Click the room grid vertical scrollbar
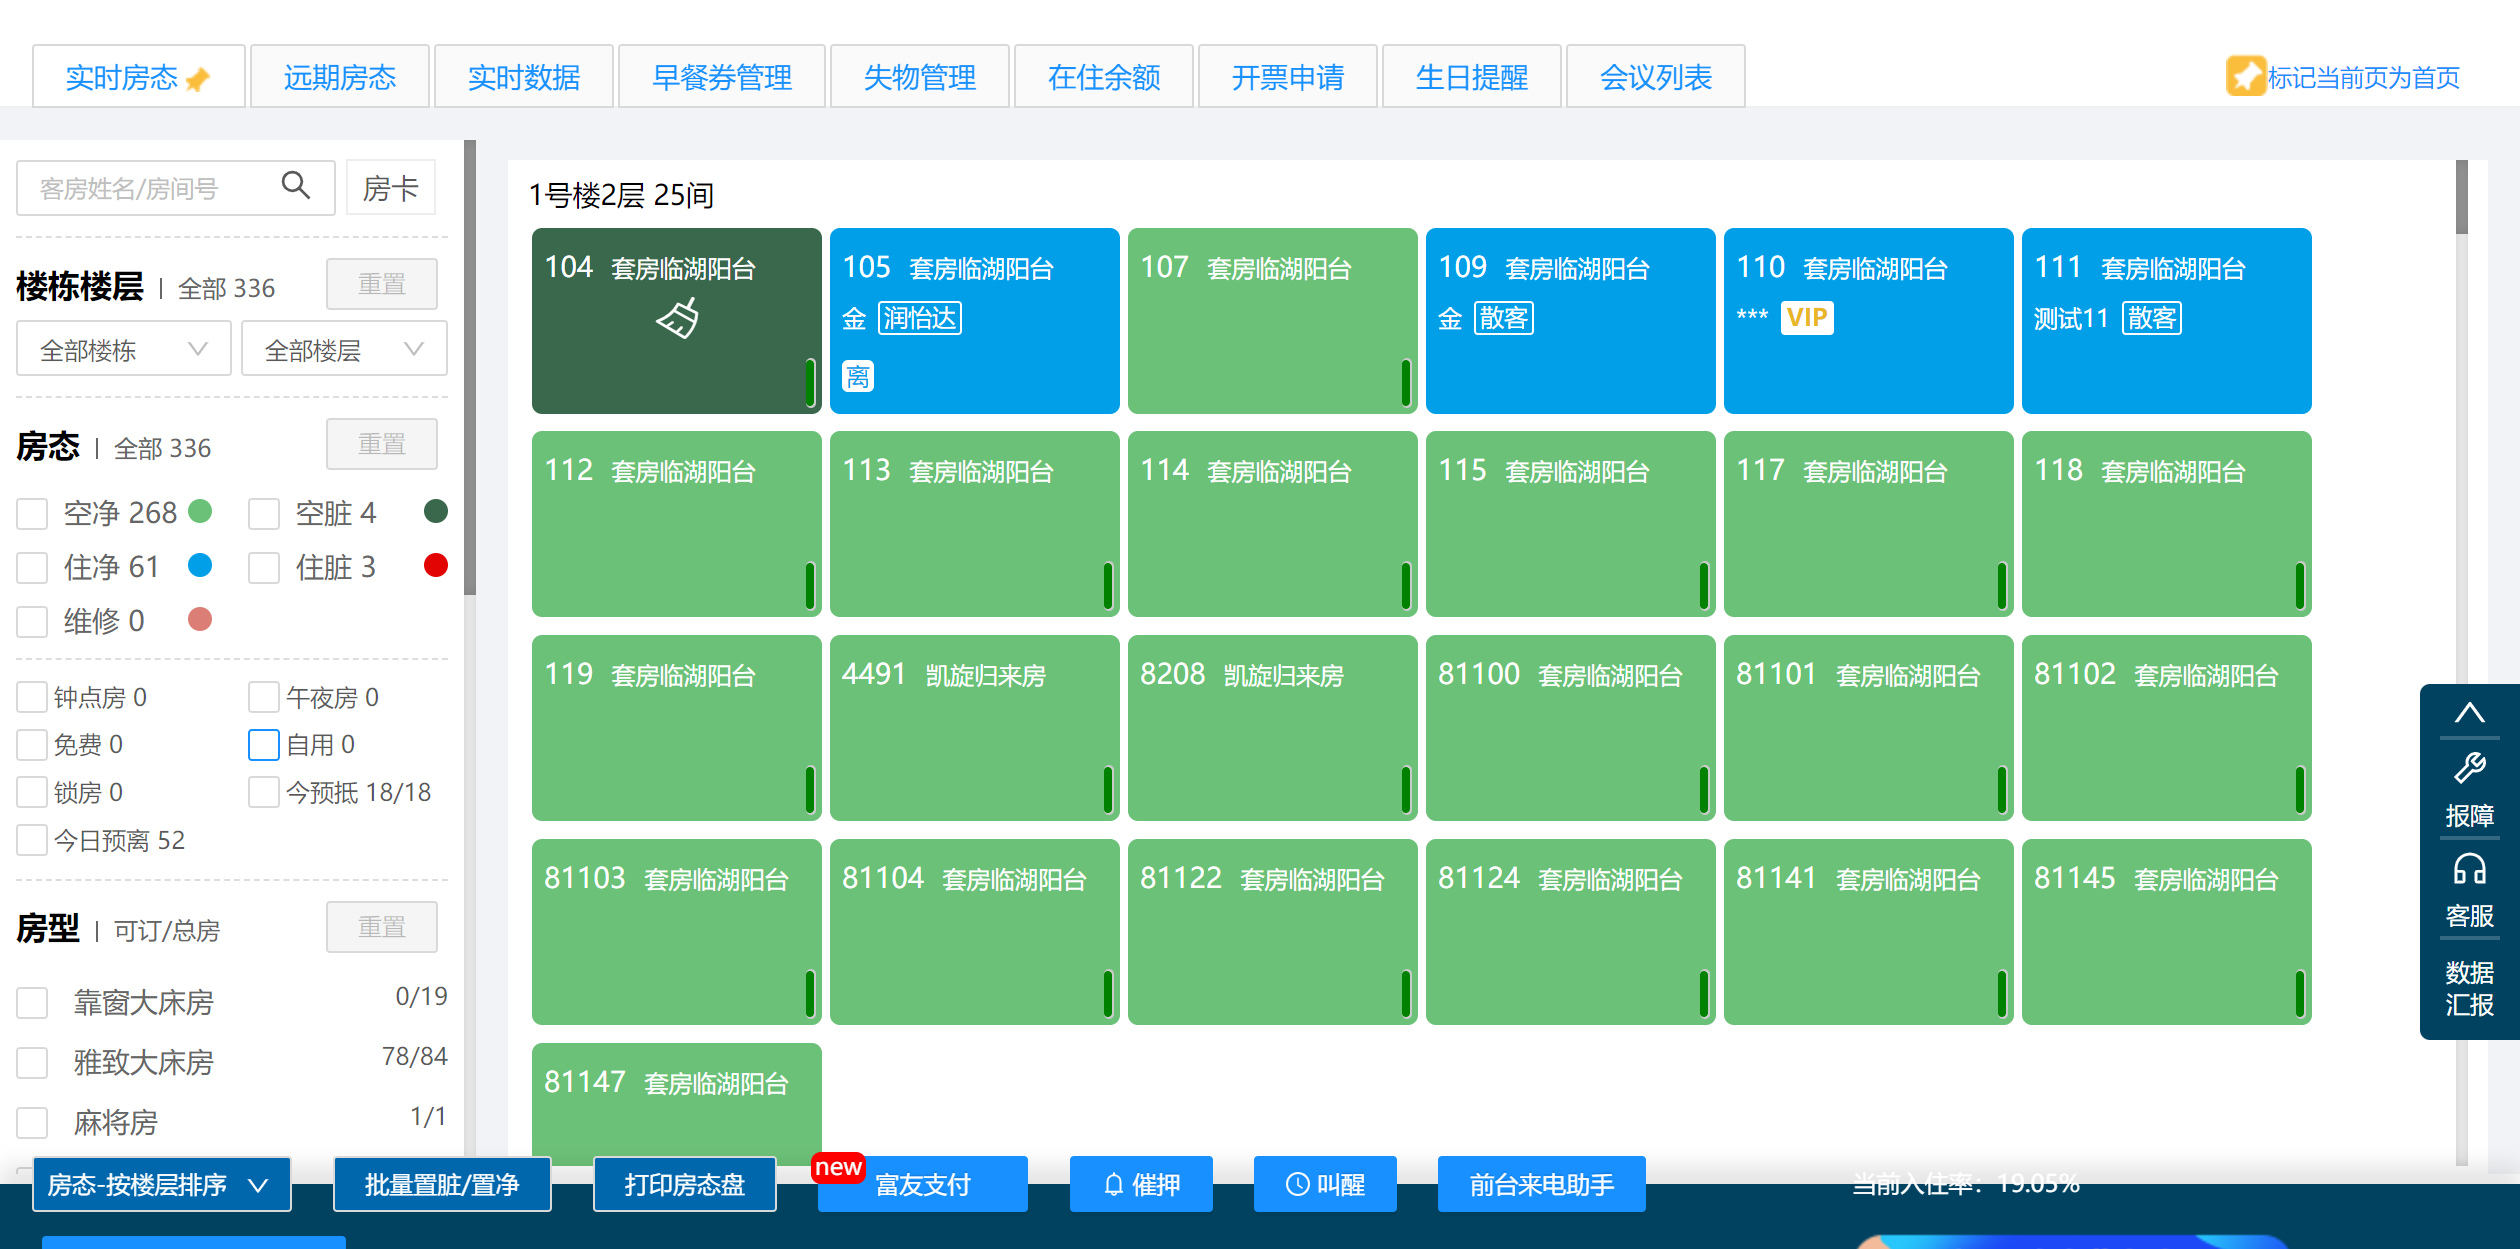2520x1249 pixels. [x=2461, y=198]
